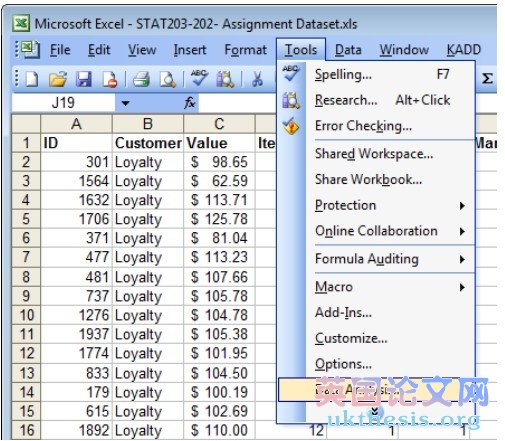Open the View menu
505x441 pixels.
tap(142, 50)
